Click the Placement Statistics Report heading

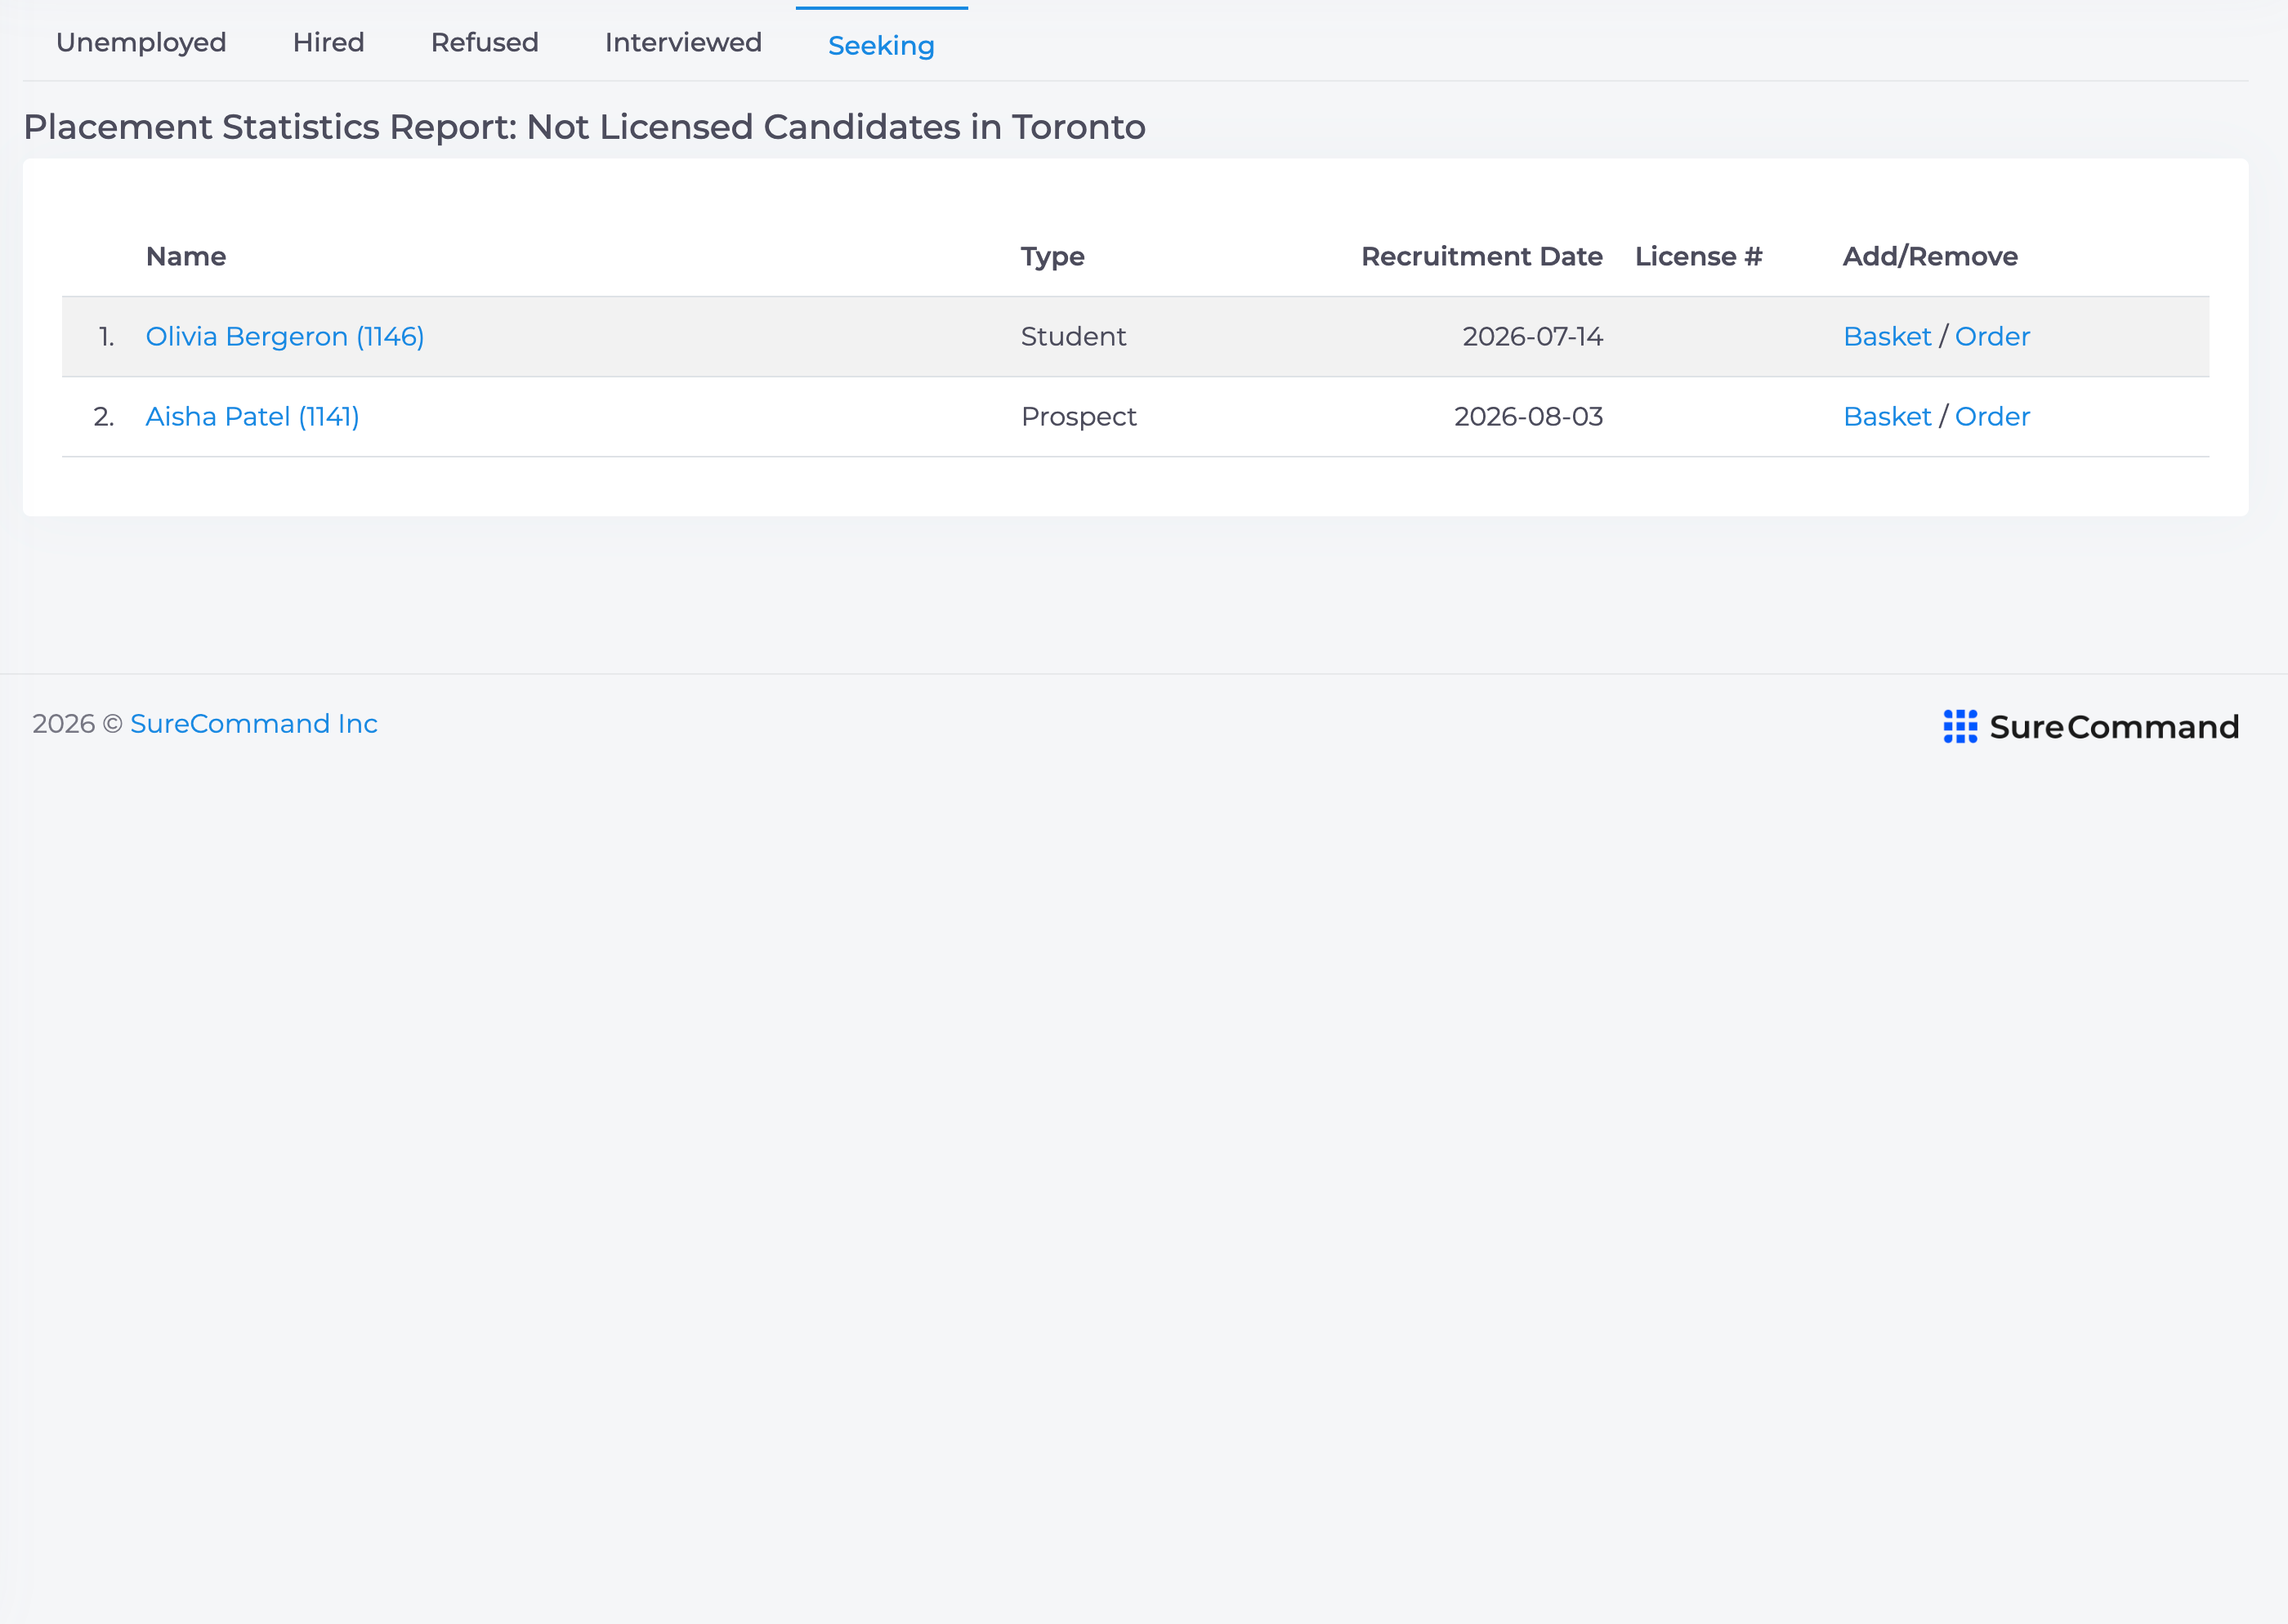point(584,127)
